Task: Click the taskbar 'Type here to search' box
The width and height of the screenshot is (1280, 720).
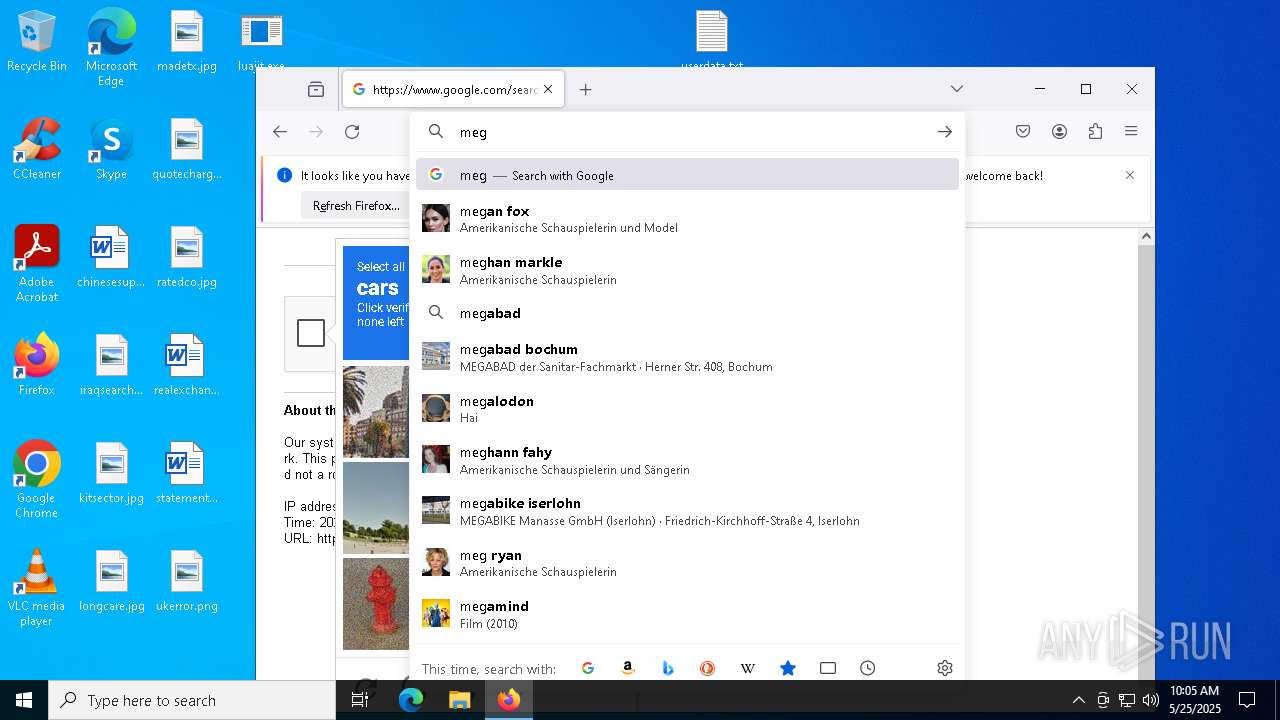Action: tap(192, 700)
